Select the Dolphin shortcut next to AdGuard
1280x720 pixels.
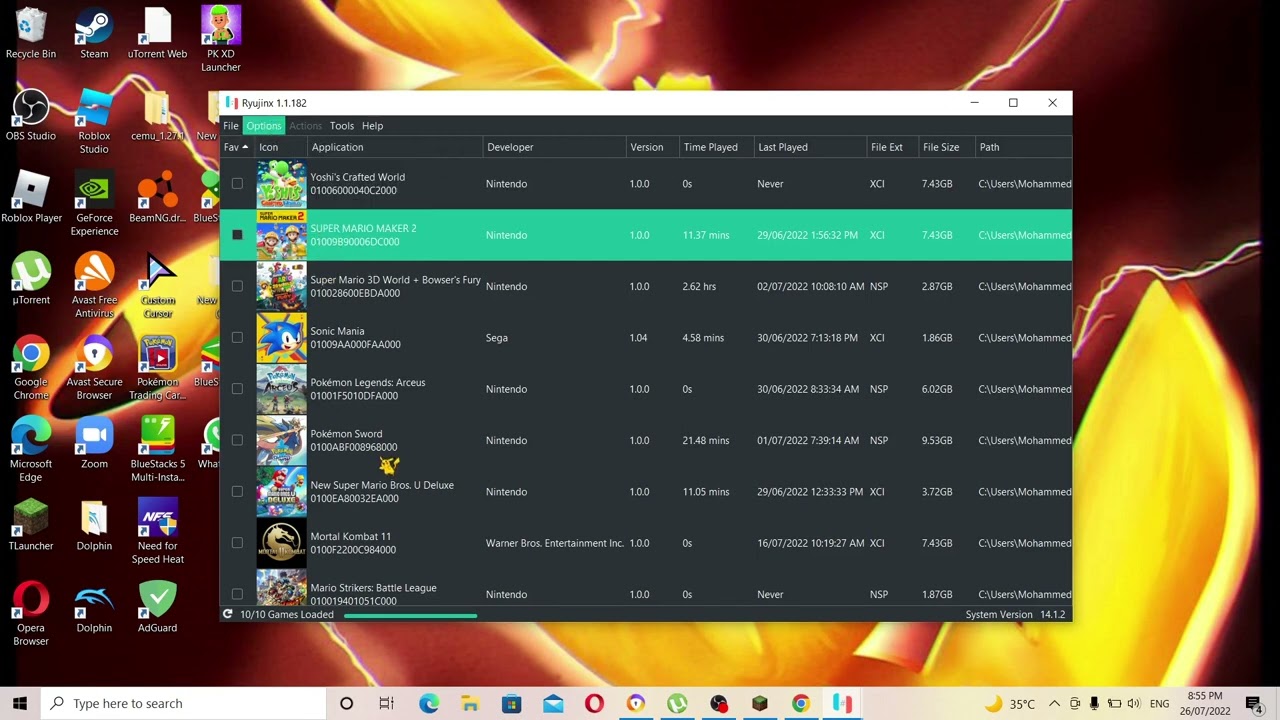click(x=94, y=608)
